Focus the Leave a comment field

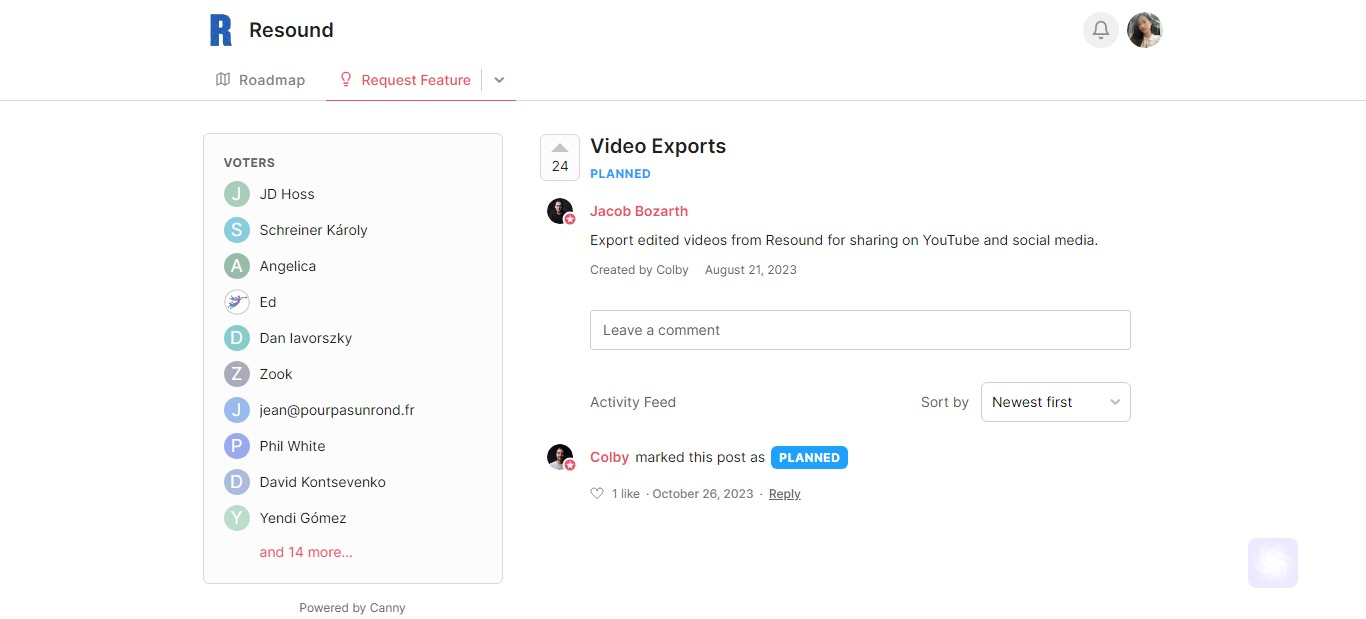coord(860,330)
